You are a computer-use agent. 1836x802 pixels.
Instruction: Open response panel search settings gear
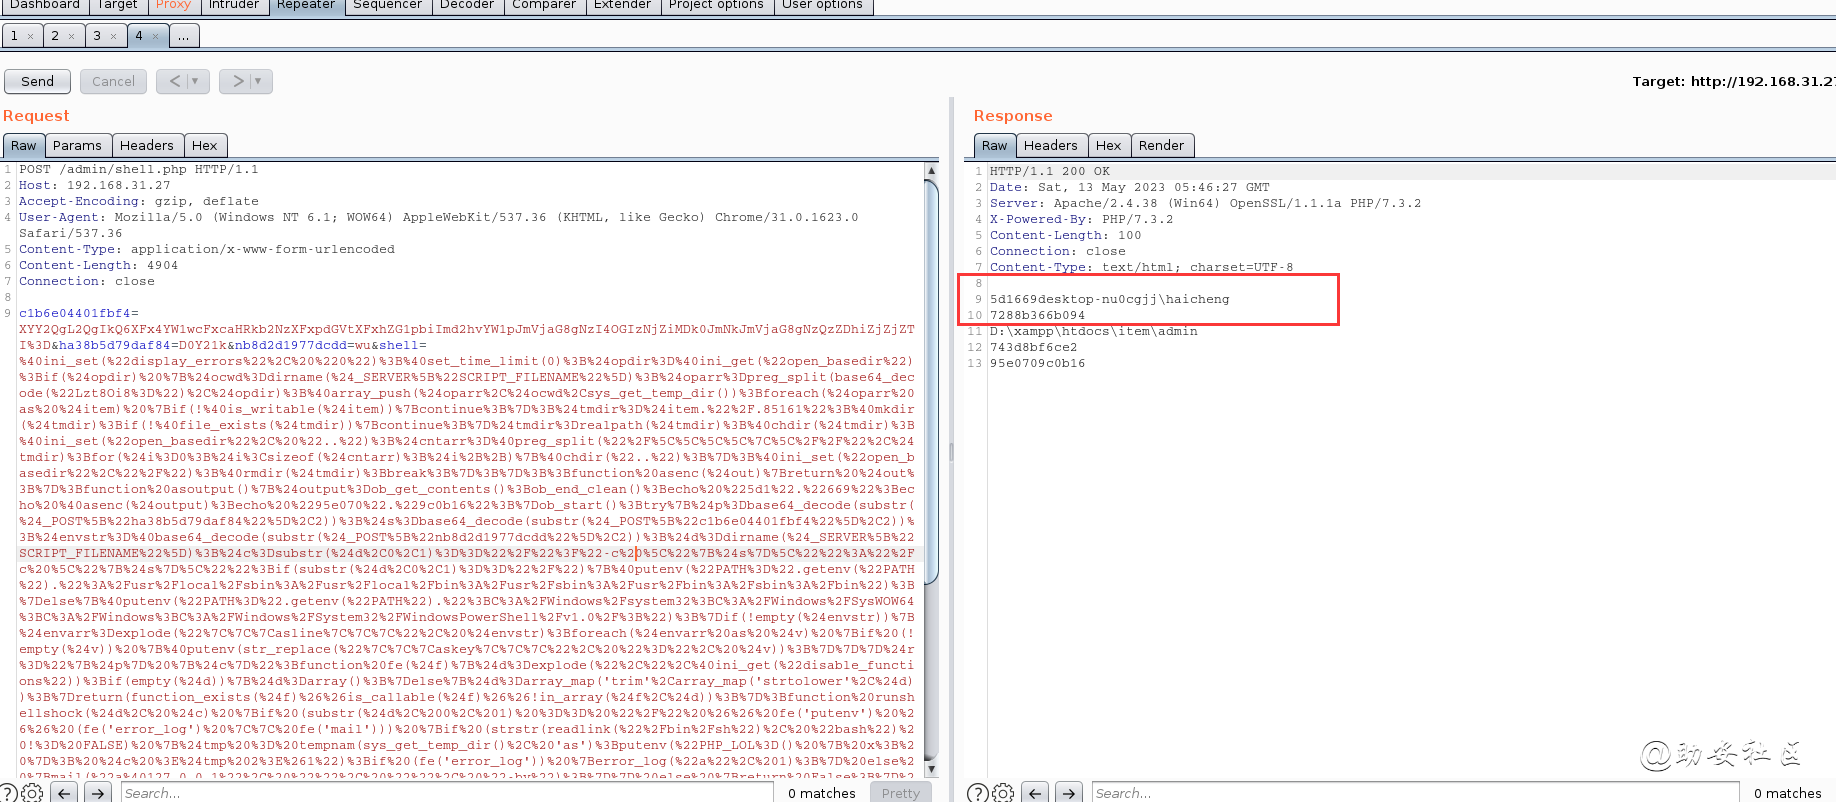[x=1003, y=793]
